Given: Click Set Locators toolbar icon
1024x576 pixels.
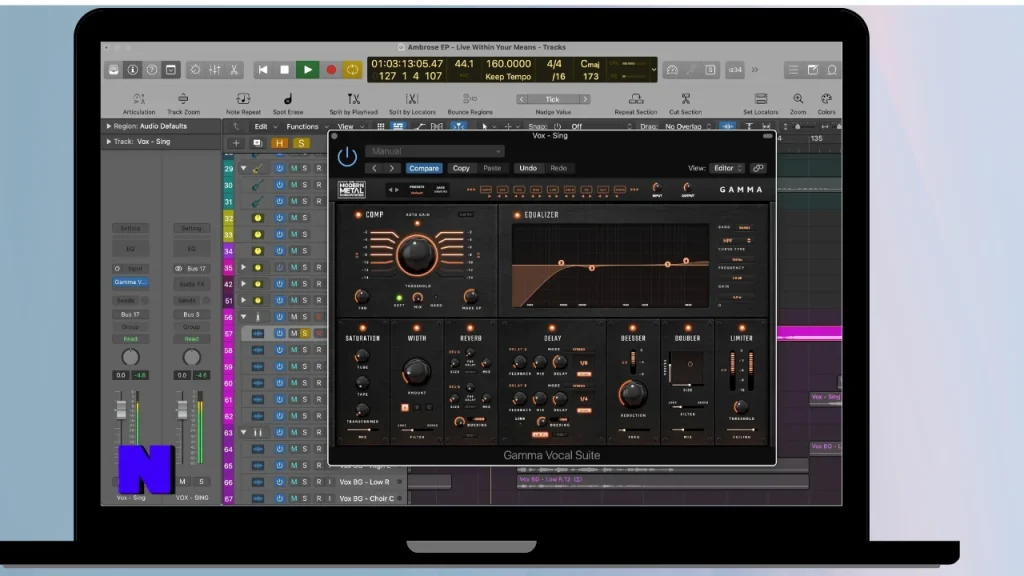Looking at the screenshot, I should click(761, 99).
